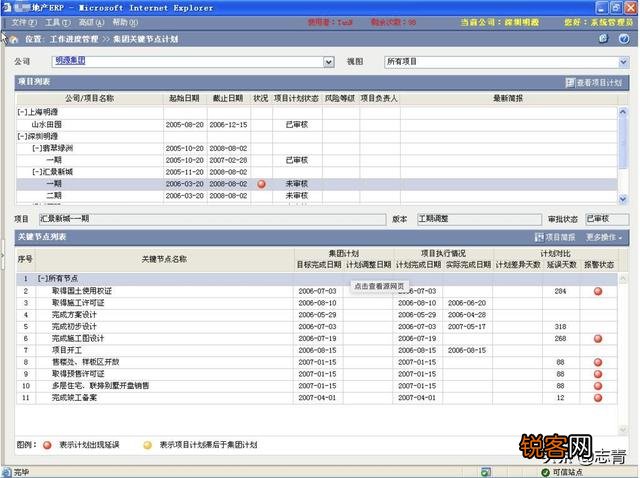Collapse the 上海明源 tree node
This screenshot has height=478, width=640.
coord(22,112)
